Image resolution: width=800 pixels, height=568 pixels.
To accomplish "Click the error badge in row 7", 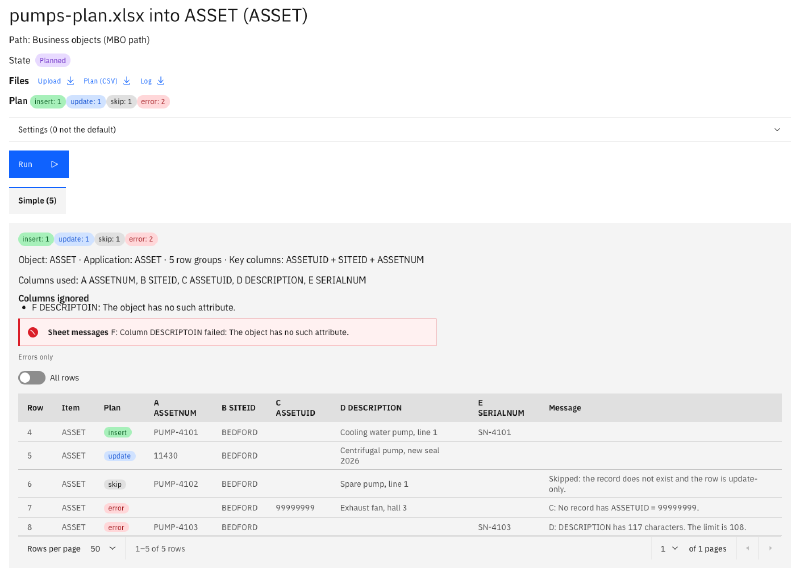I will point(116,508).
